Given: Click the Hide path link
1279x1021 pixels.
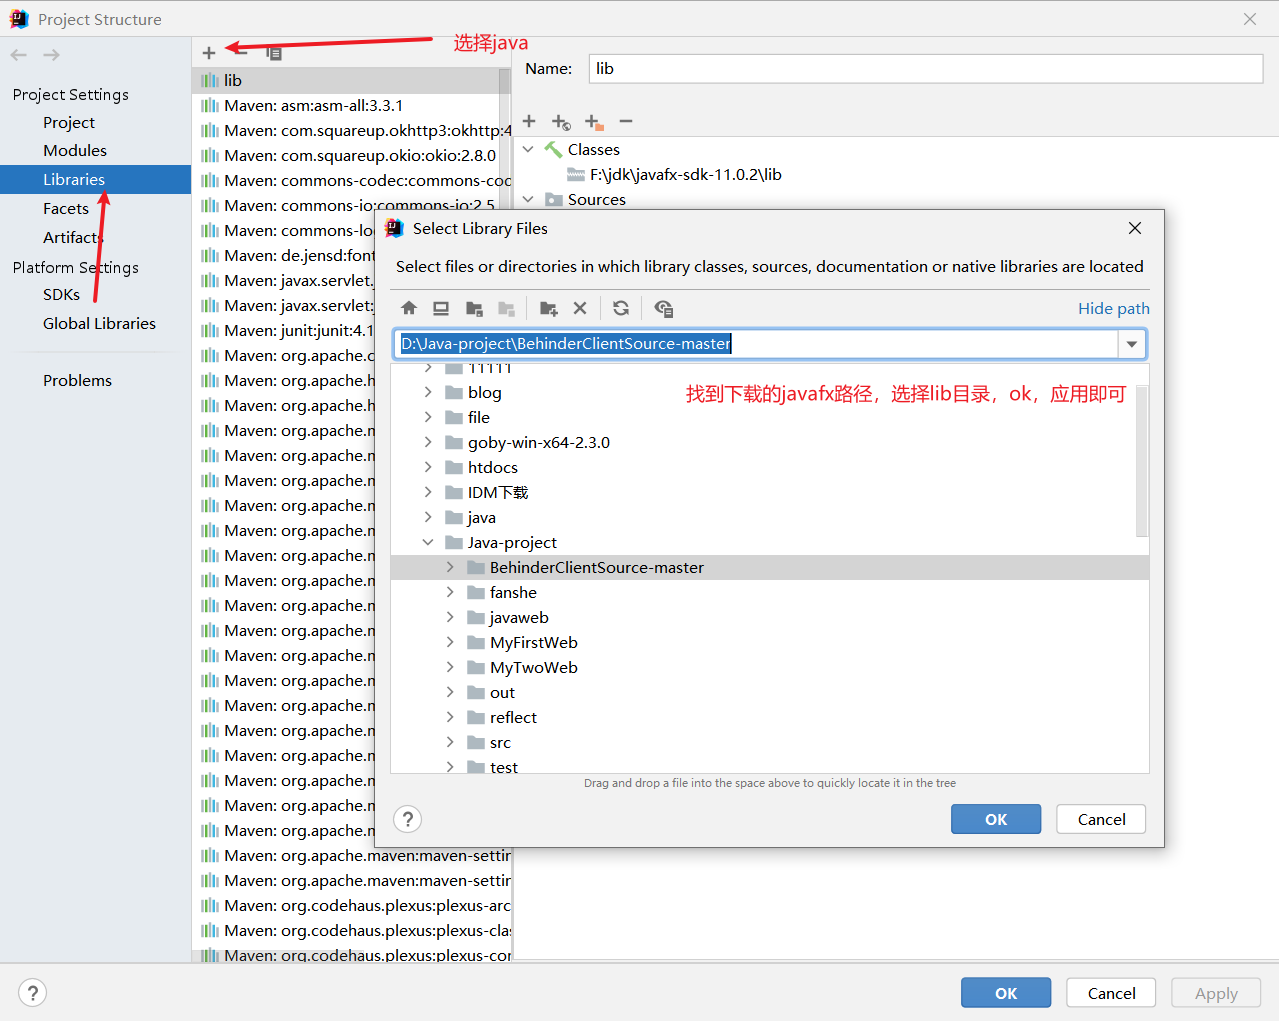Looking at the screenshot, I should click(x=1113, y=308).
